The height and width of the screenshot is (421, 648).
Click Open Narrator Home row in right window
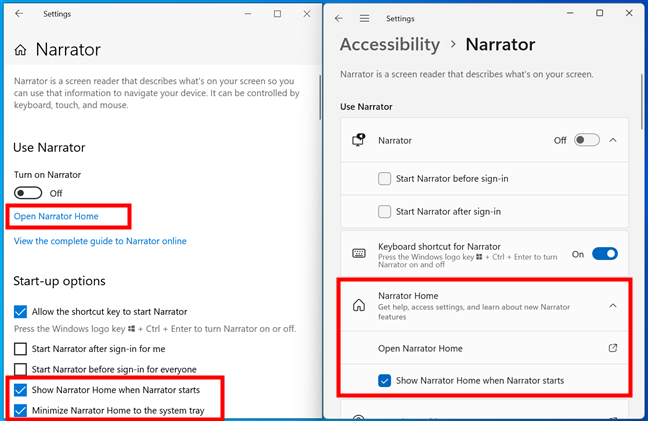click(484, 348)
